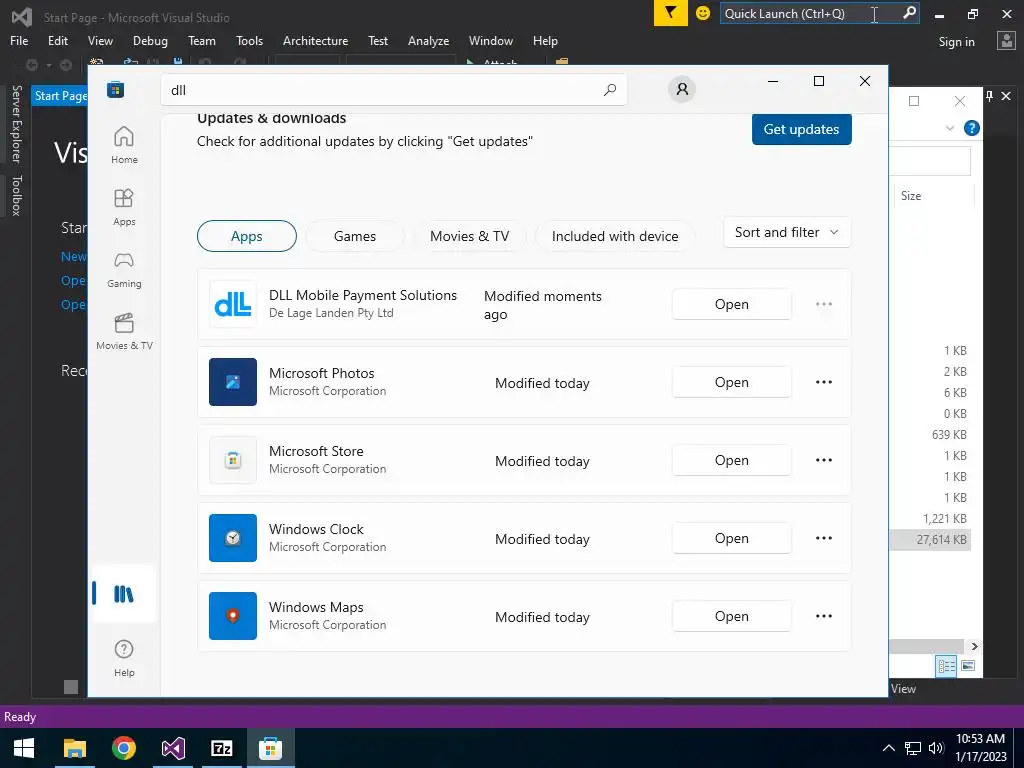Click Sign in link in Visual Studio
1024x768 pixels.
pos(957,42)
